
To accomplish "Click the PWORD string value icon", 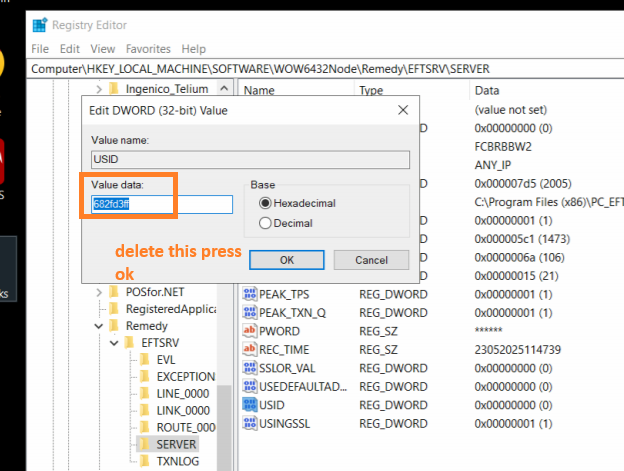I will 250,331.
